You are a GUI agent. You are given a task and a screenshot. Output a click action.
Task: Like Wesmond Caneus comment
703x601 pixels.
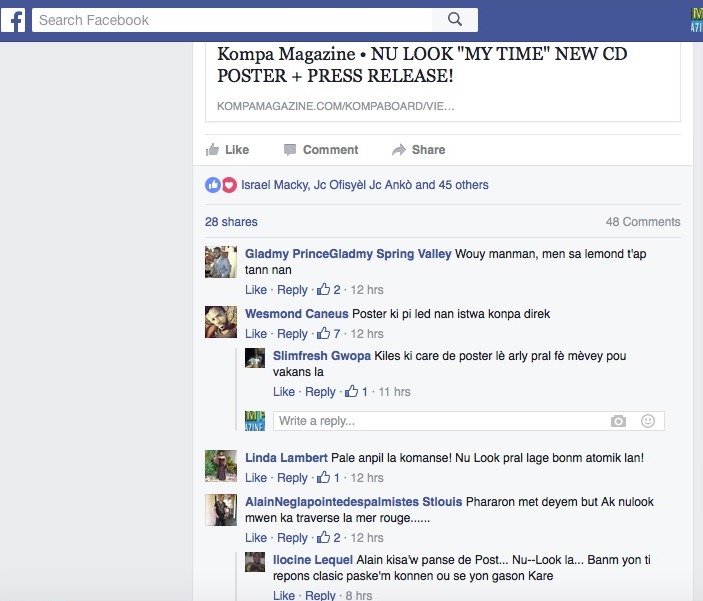[x=256, y=334]
